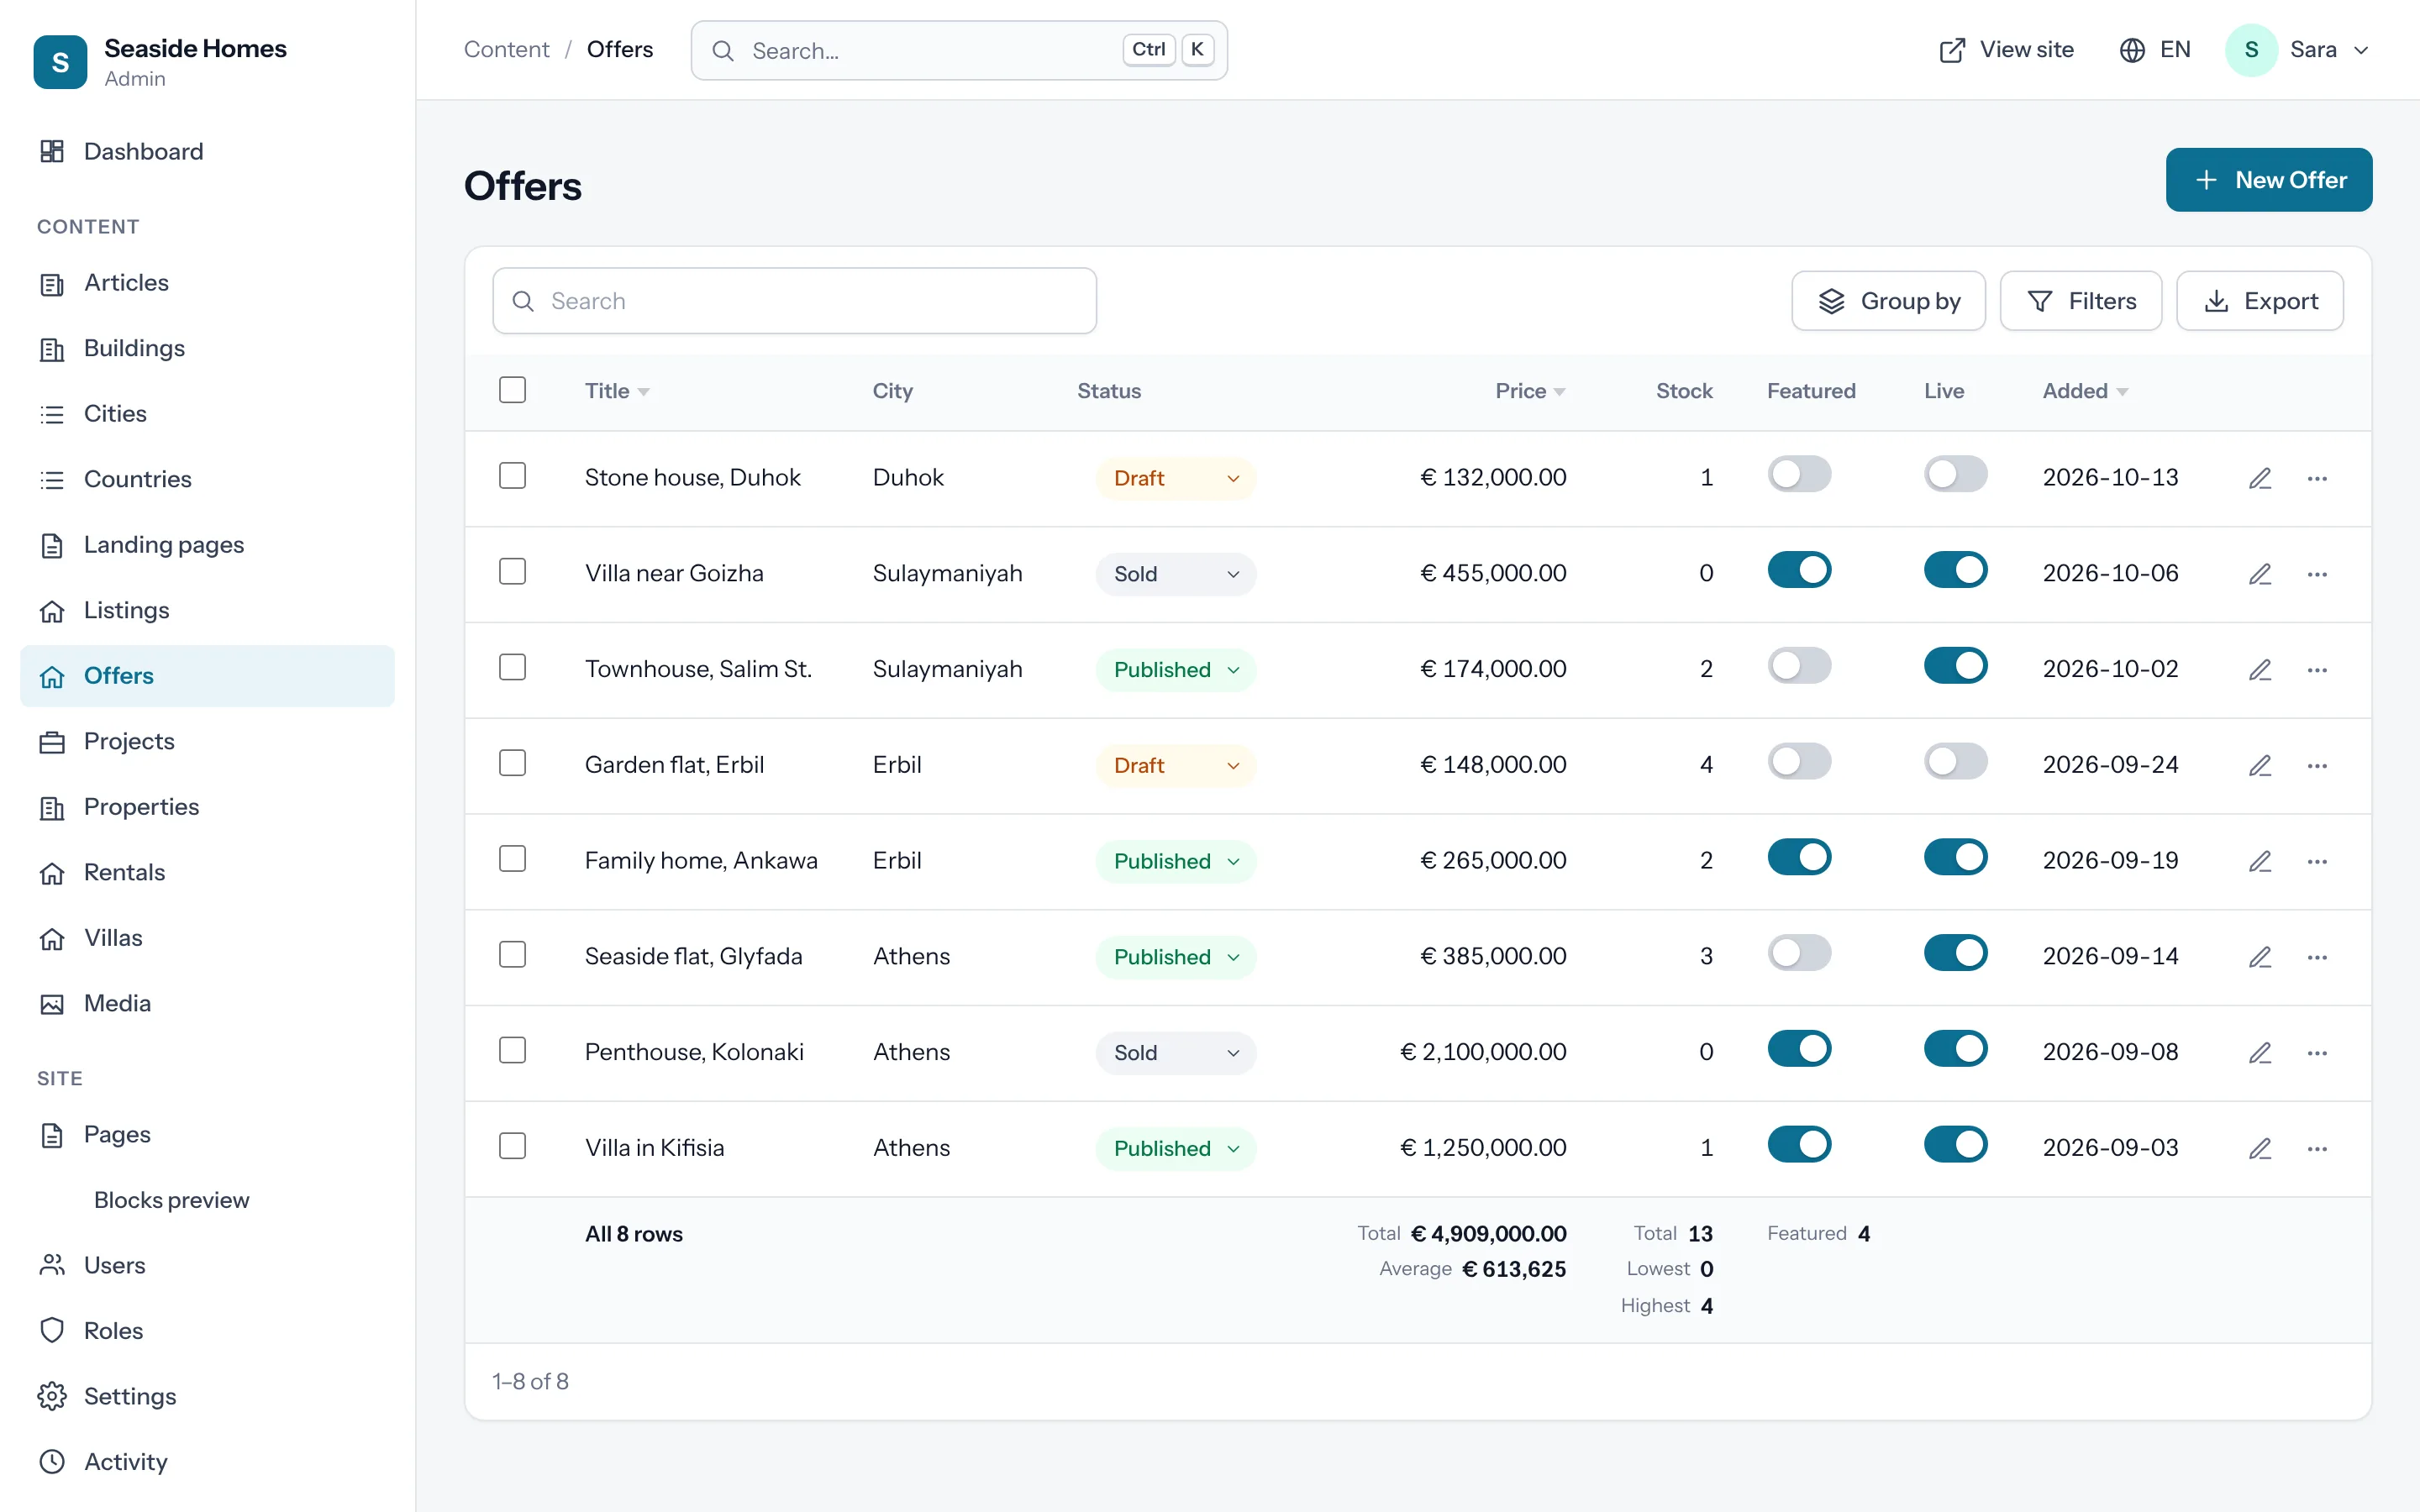Disable Featured toggle for Family home, Ankawa

click(1799, 857)
